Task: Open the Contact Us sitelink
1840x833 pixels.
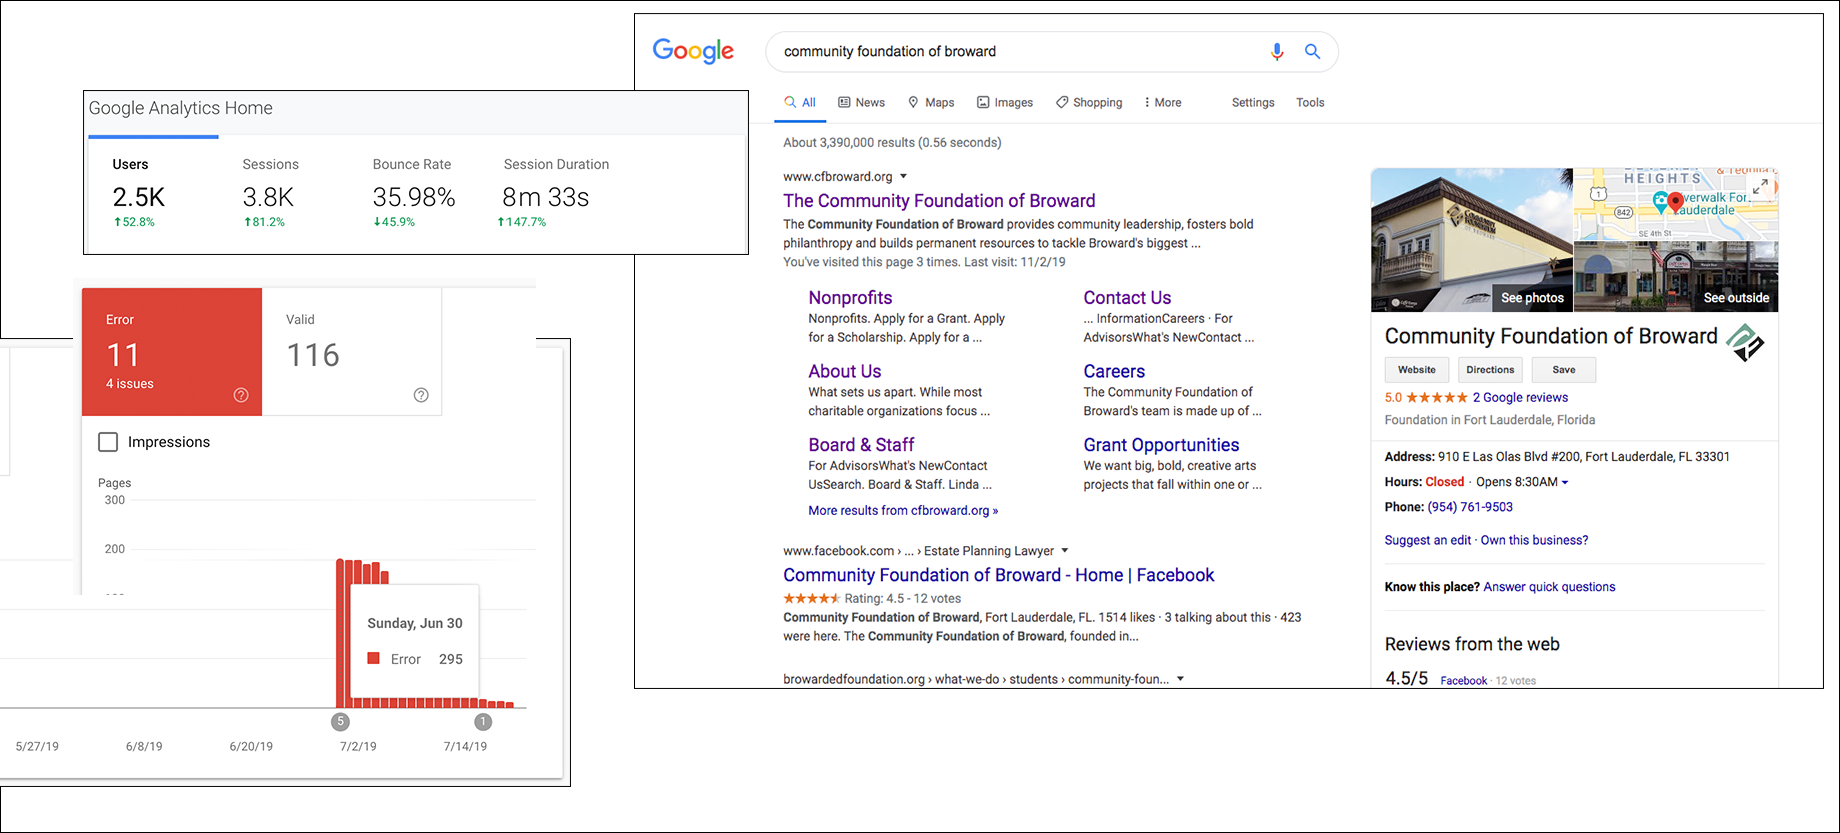Action: (x=1127, y=298)
